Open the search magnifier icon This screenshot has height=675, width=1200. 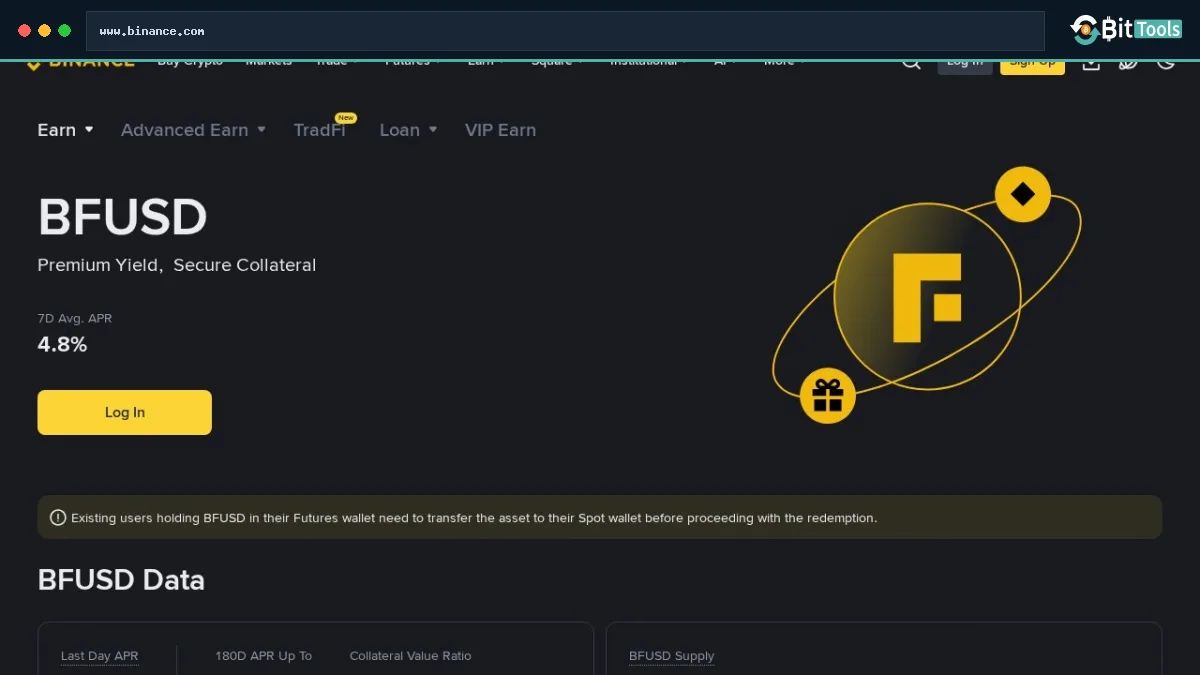[911, 64]
